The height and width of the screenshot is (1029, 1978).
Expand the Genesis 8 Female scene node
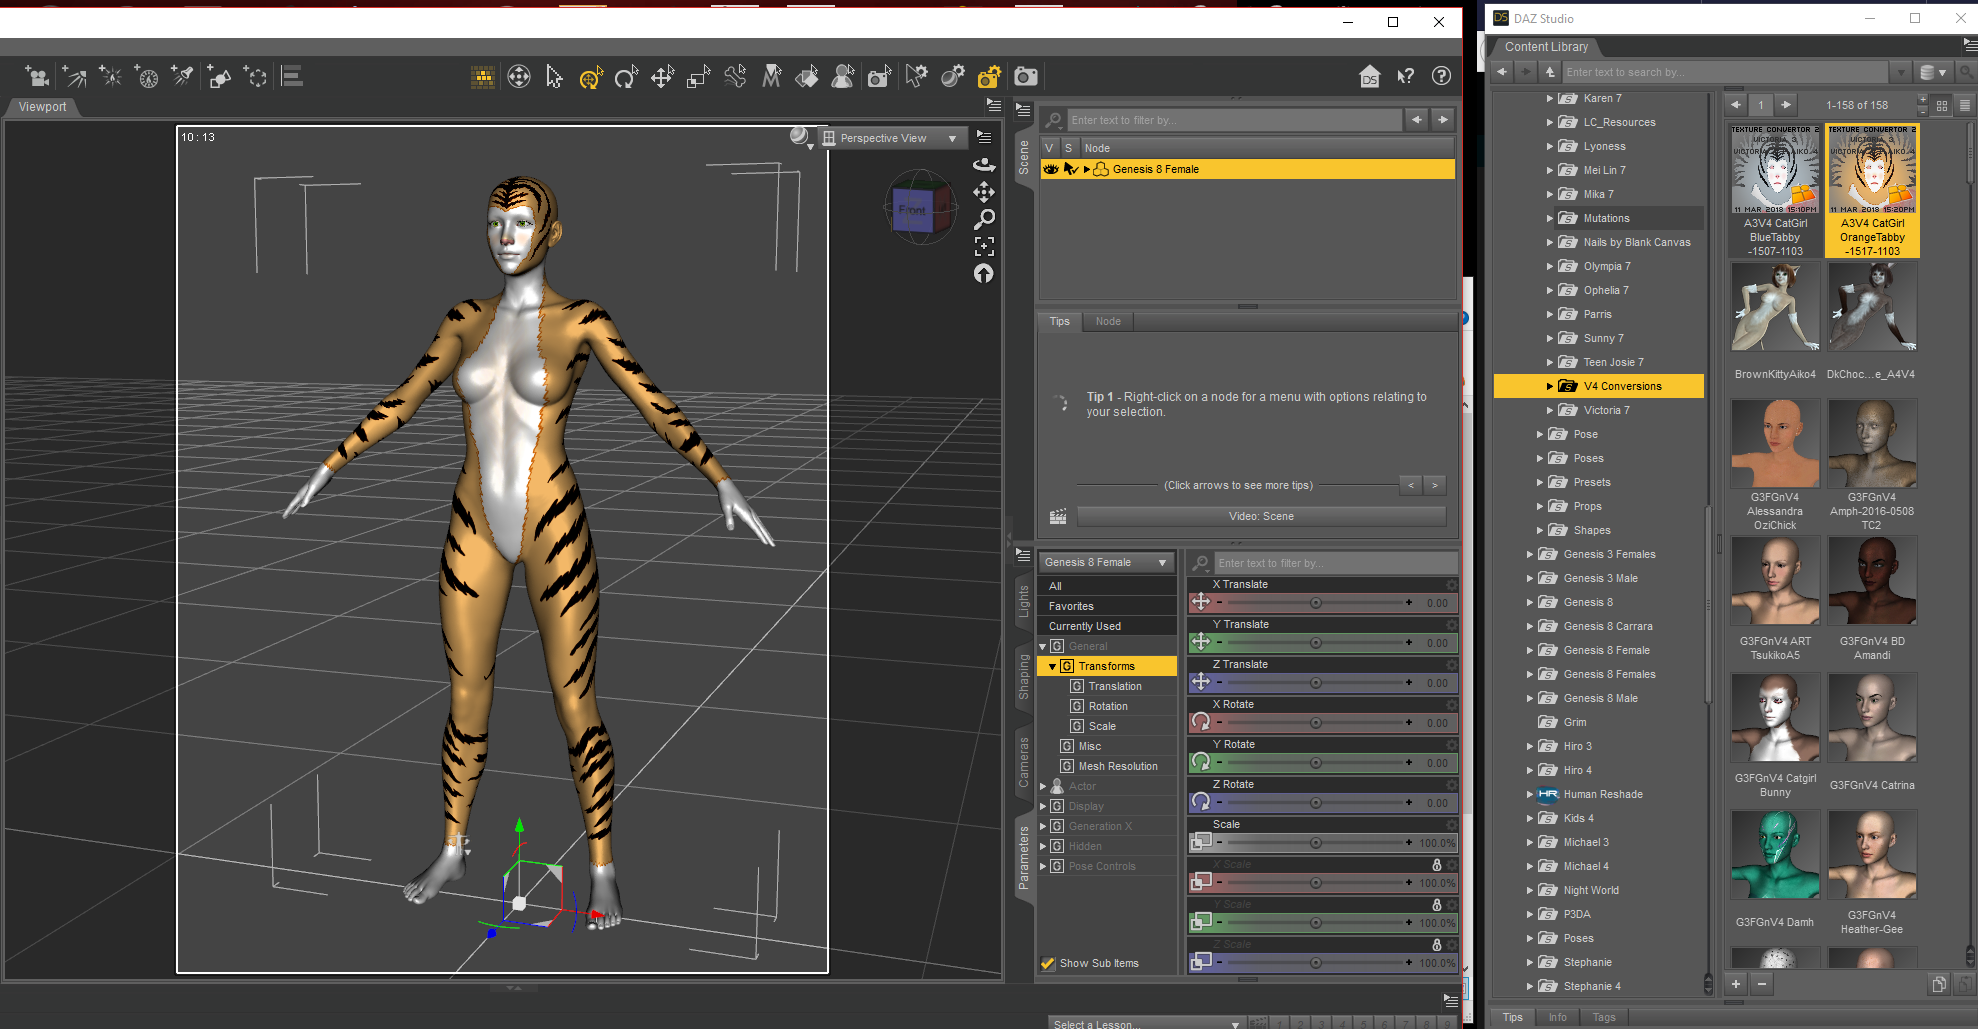click(1087, 169)
